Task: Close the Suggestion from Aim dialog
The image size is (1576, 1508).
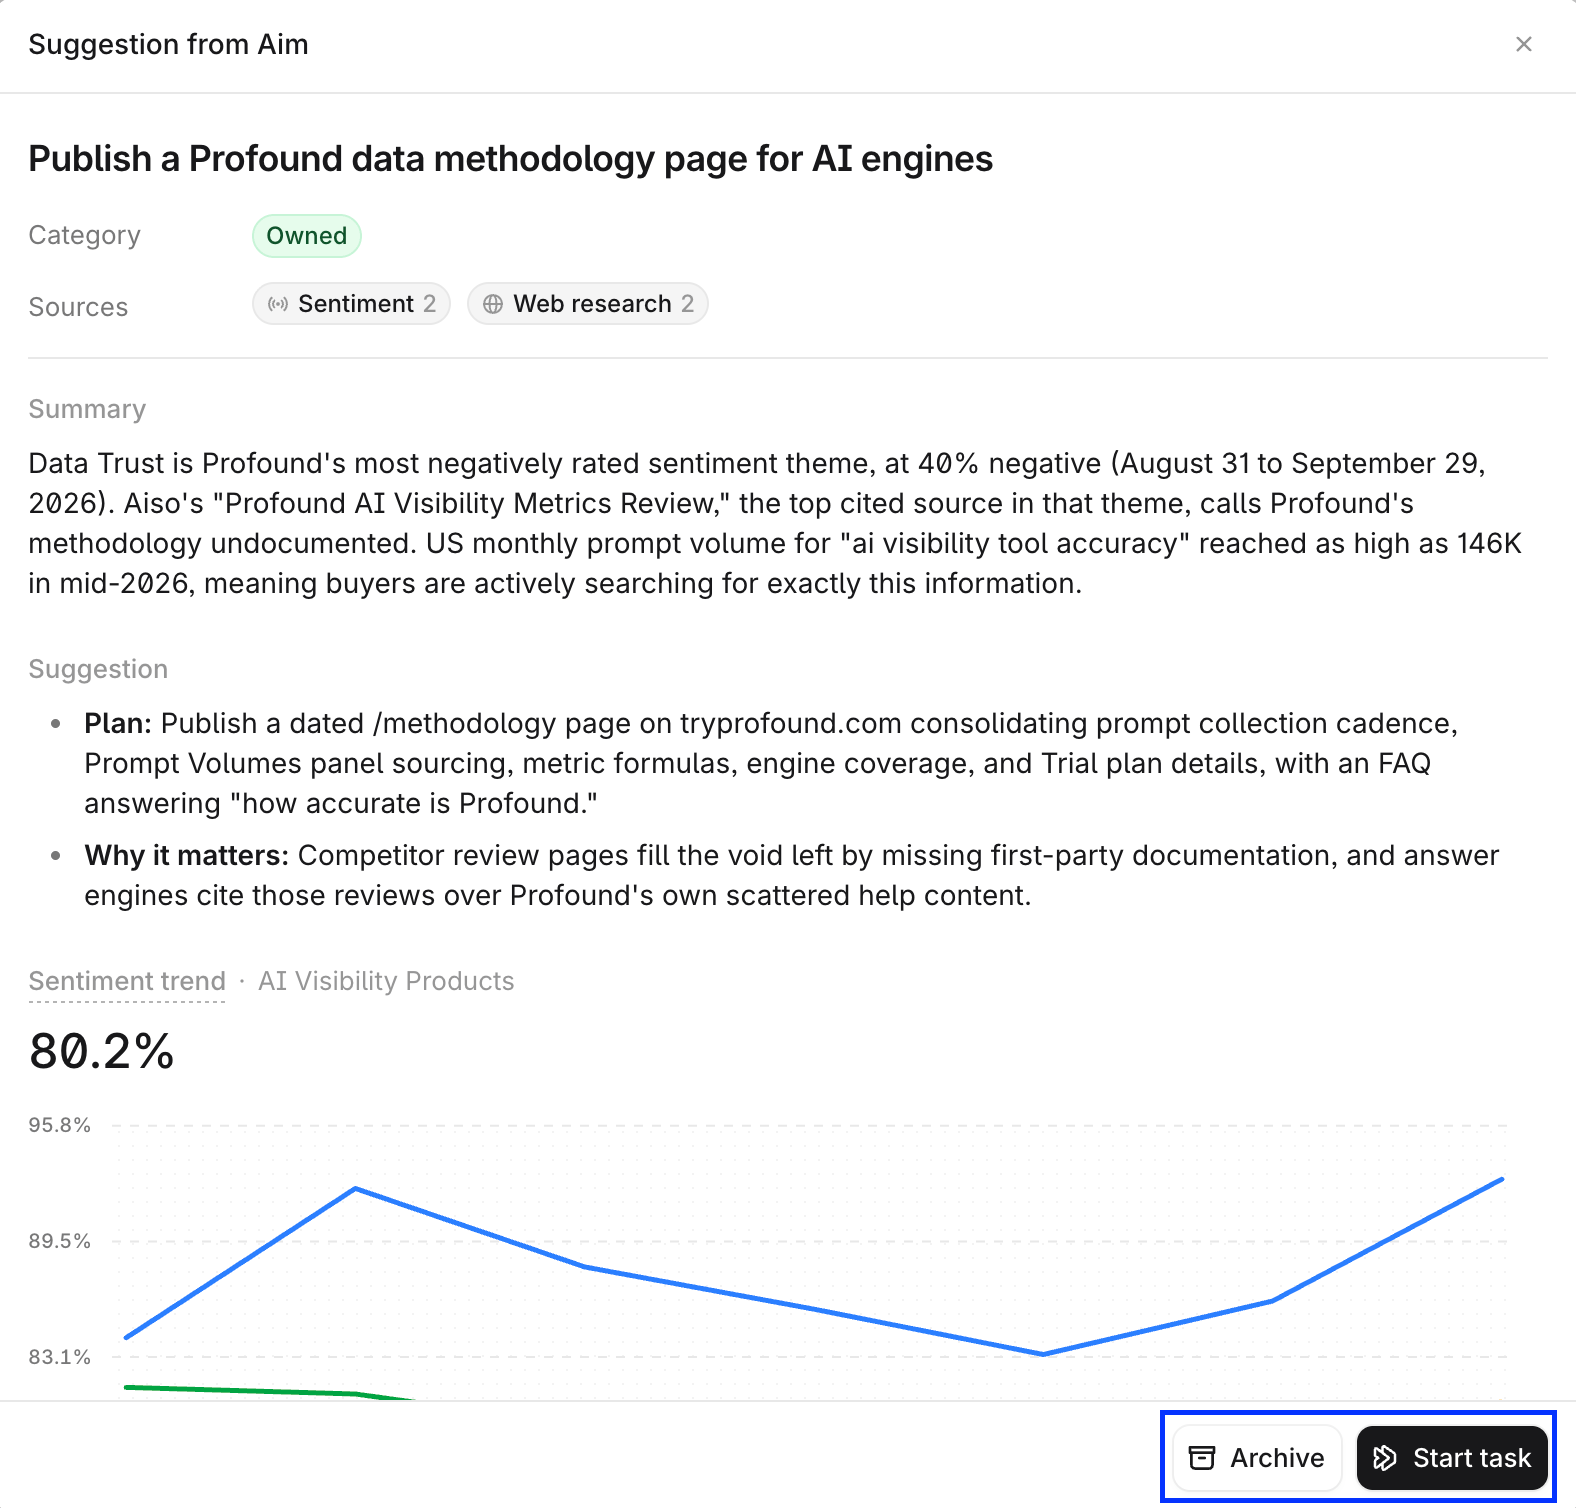Action: (1523, 44)
